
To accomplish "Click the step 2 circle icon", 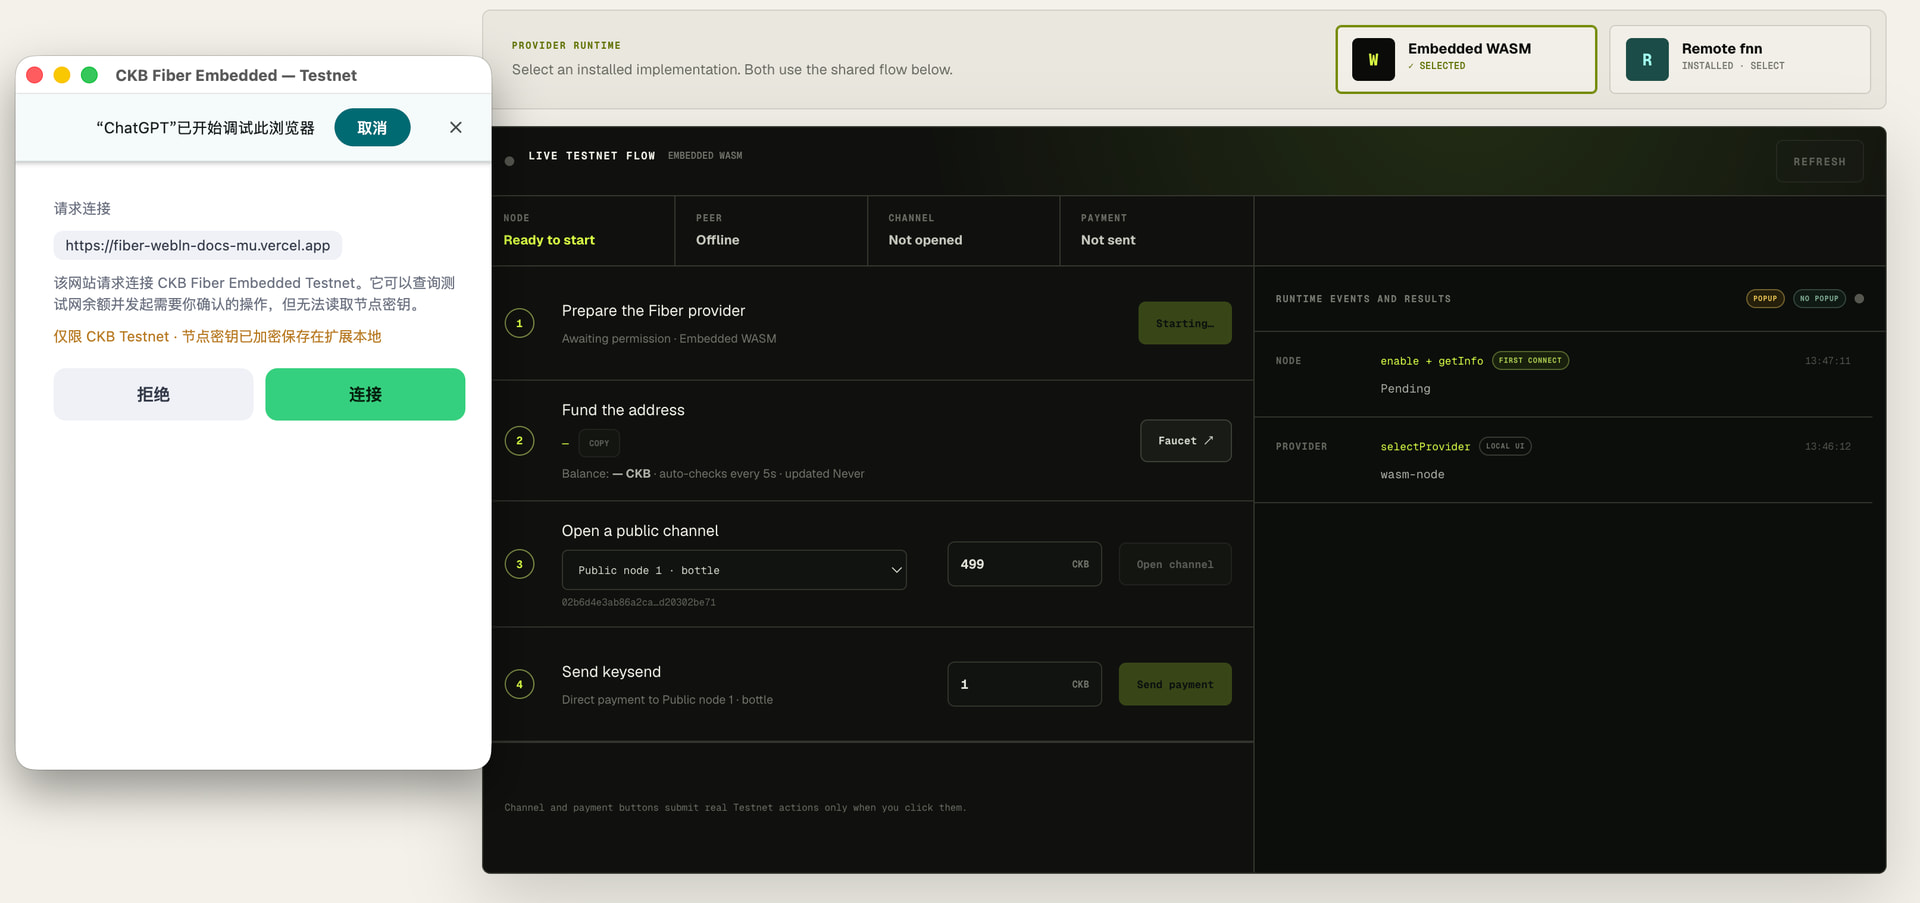I will tap(519, 440).
